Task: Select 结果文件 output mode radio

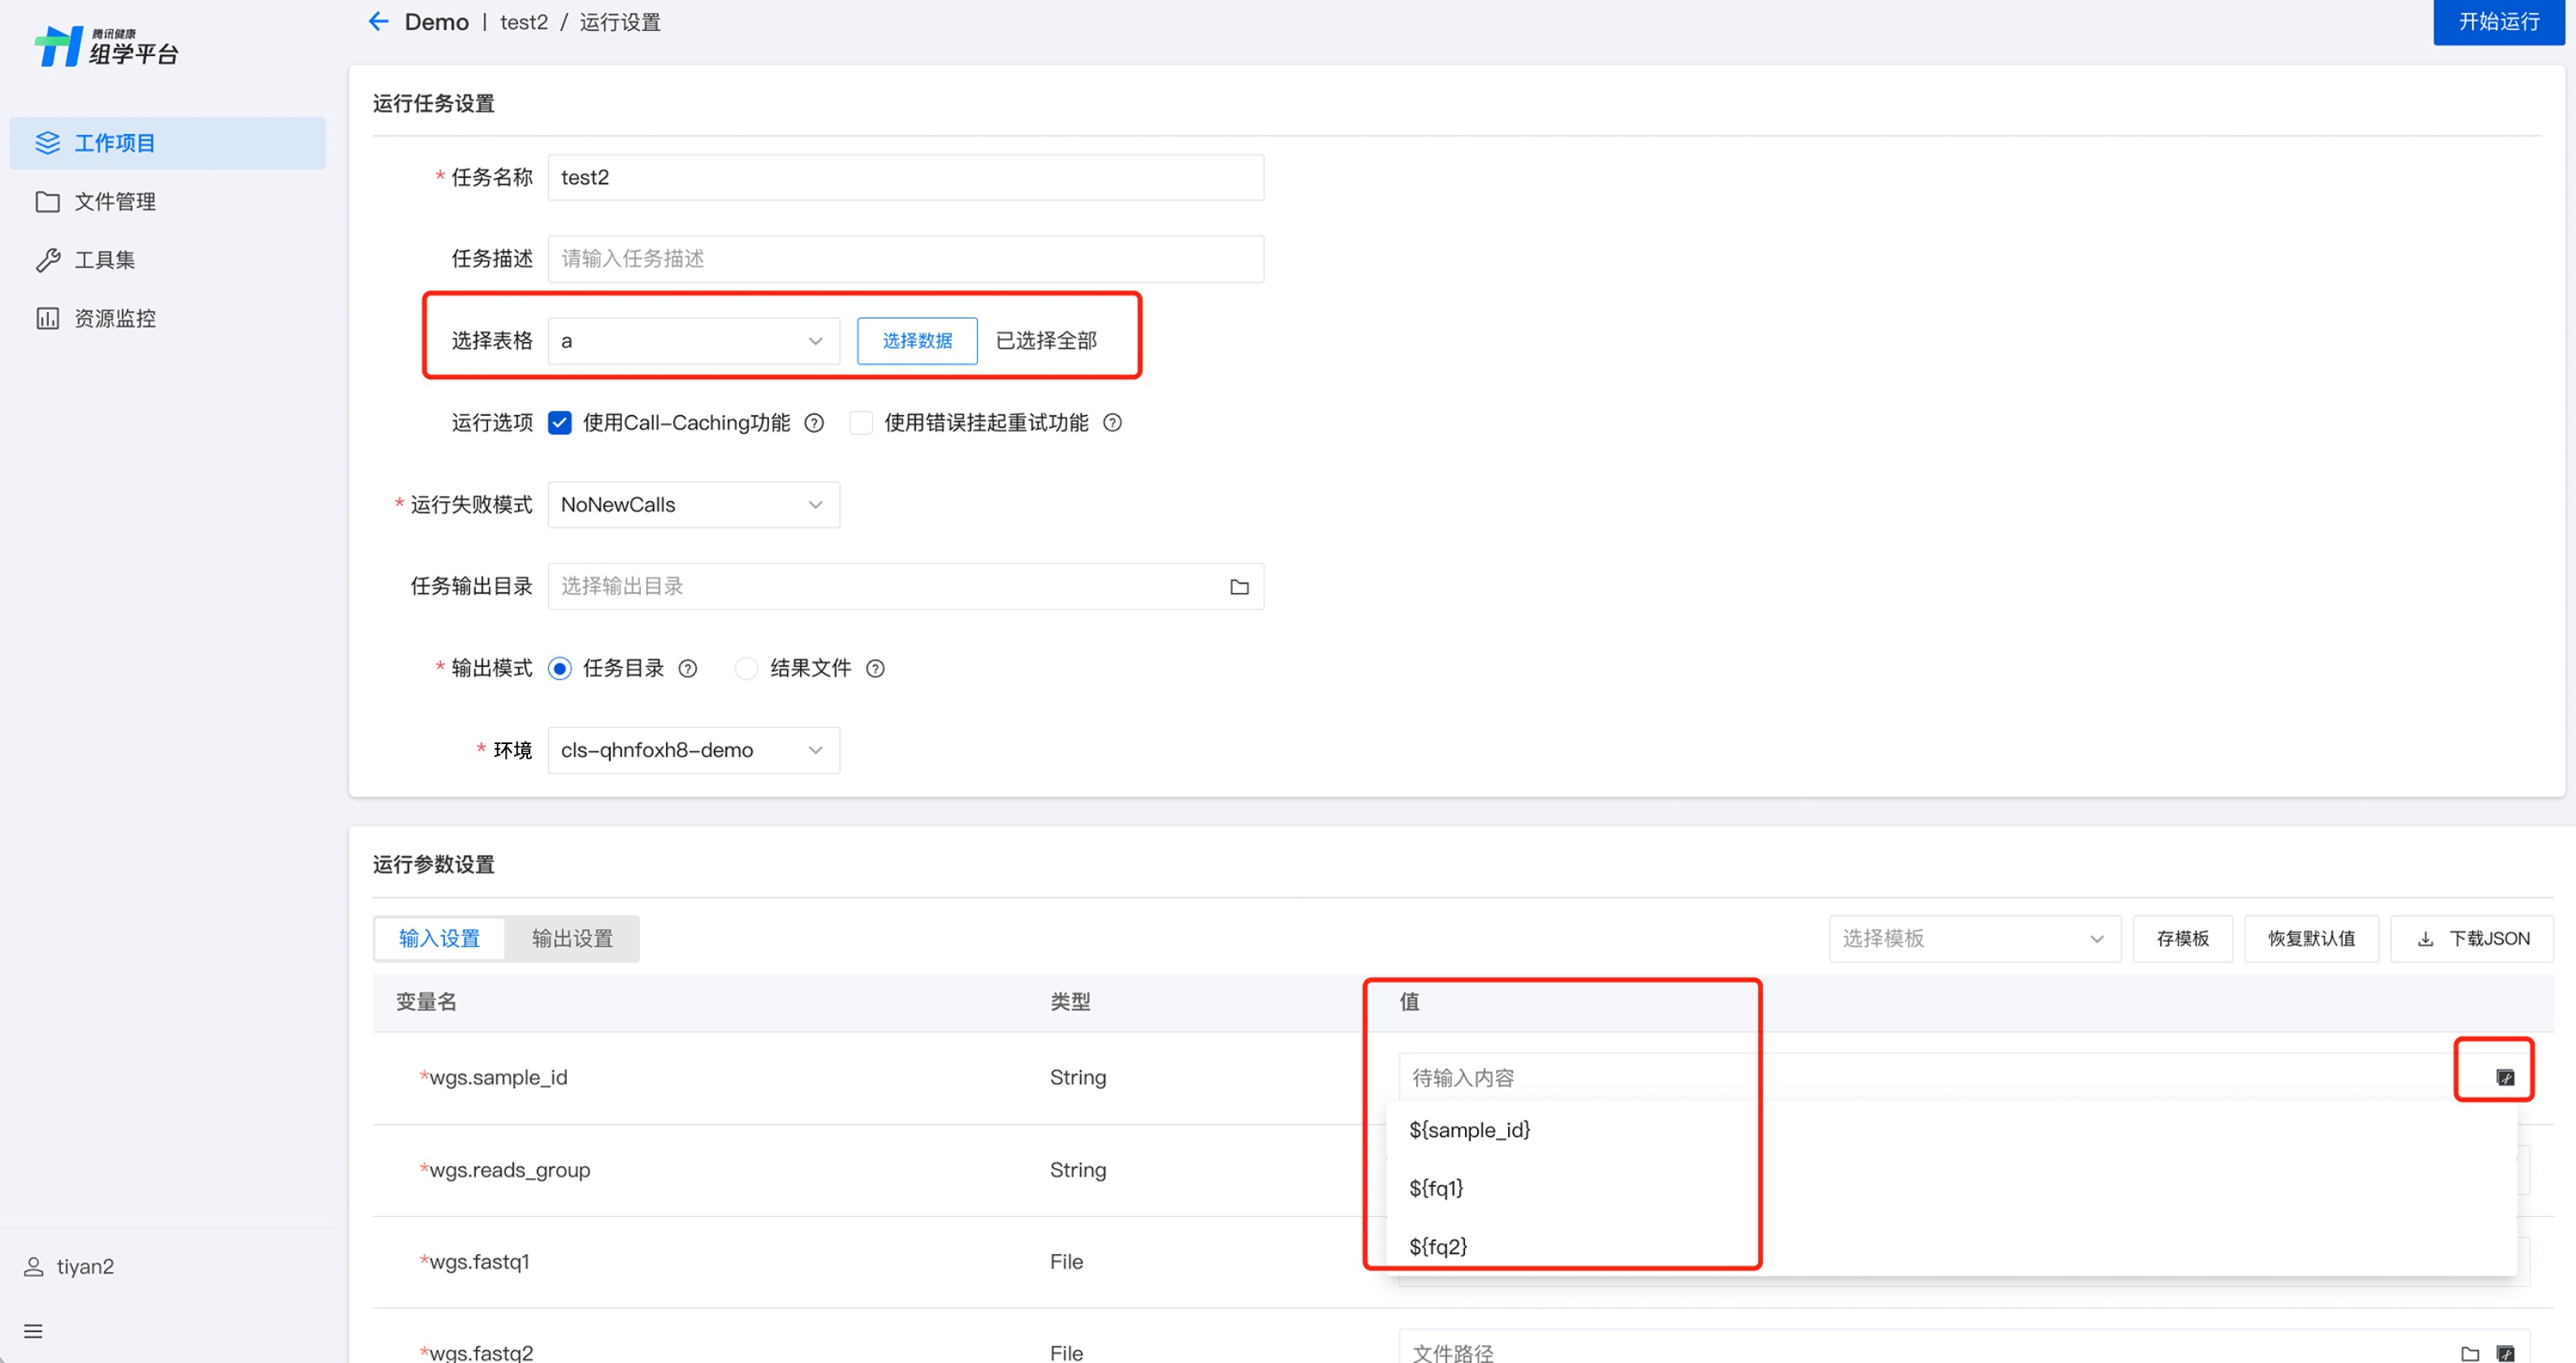Action: [x=746, y=668]
